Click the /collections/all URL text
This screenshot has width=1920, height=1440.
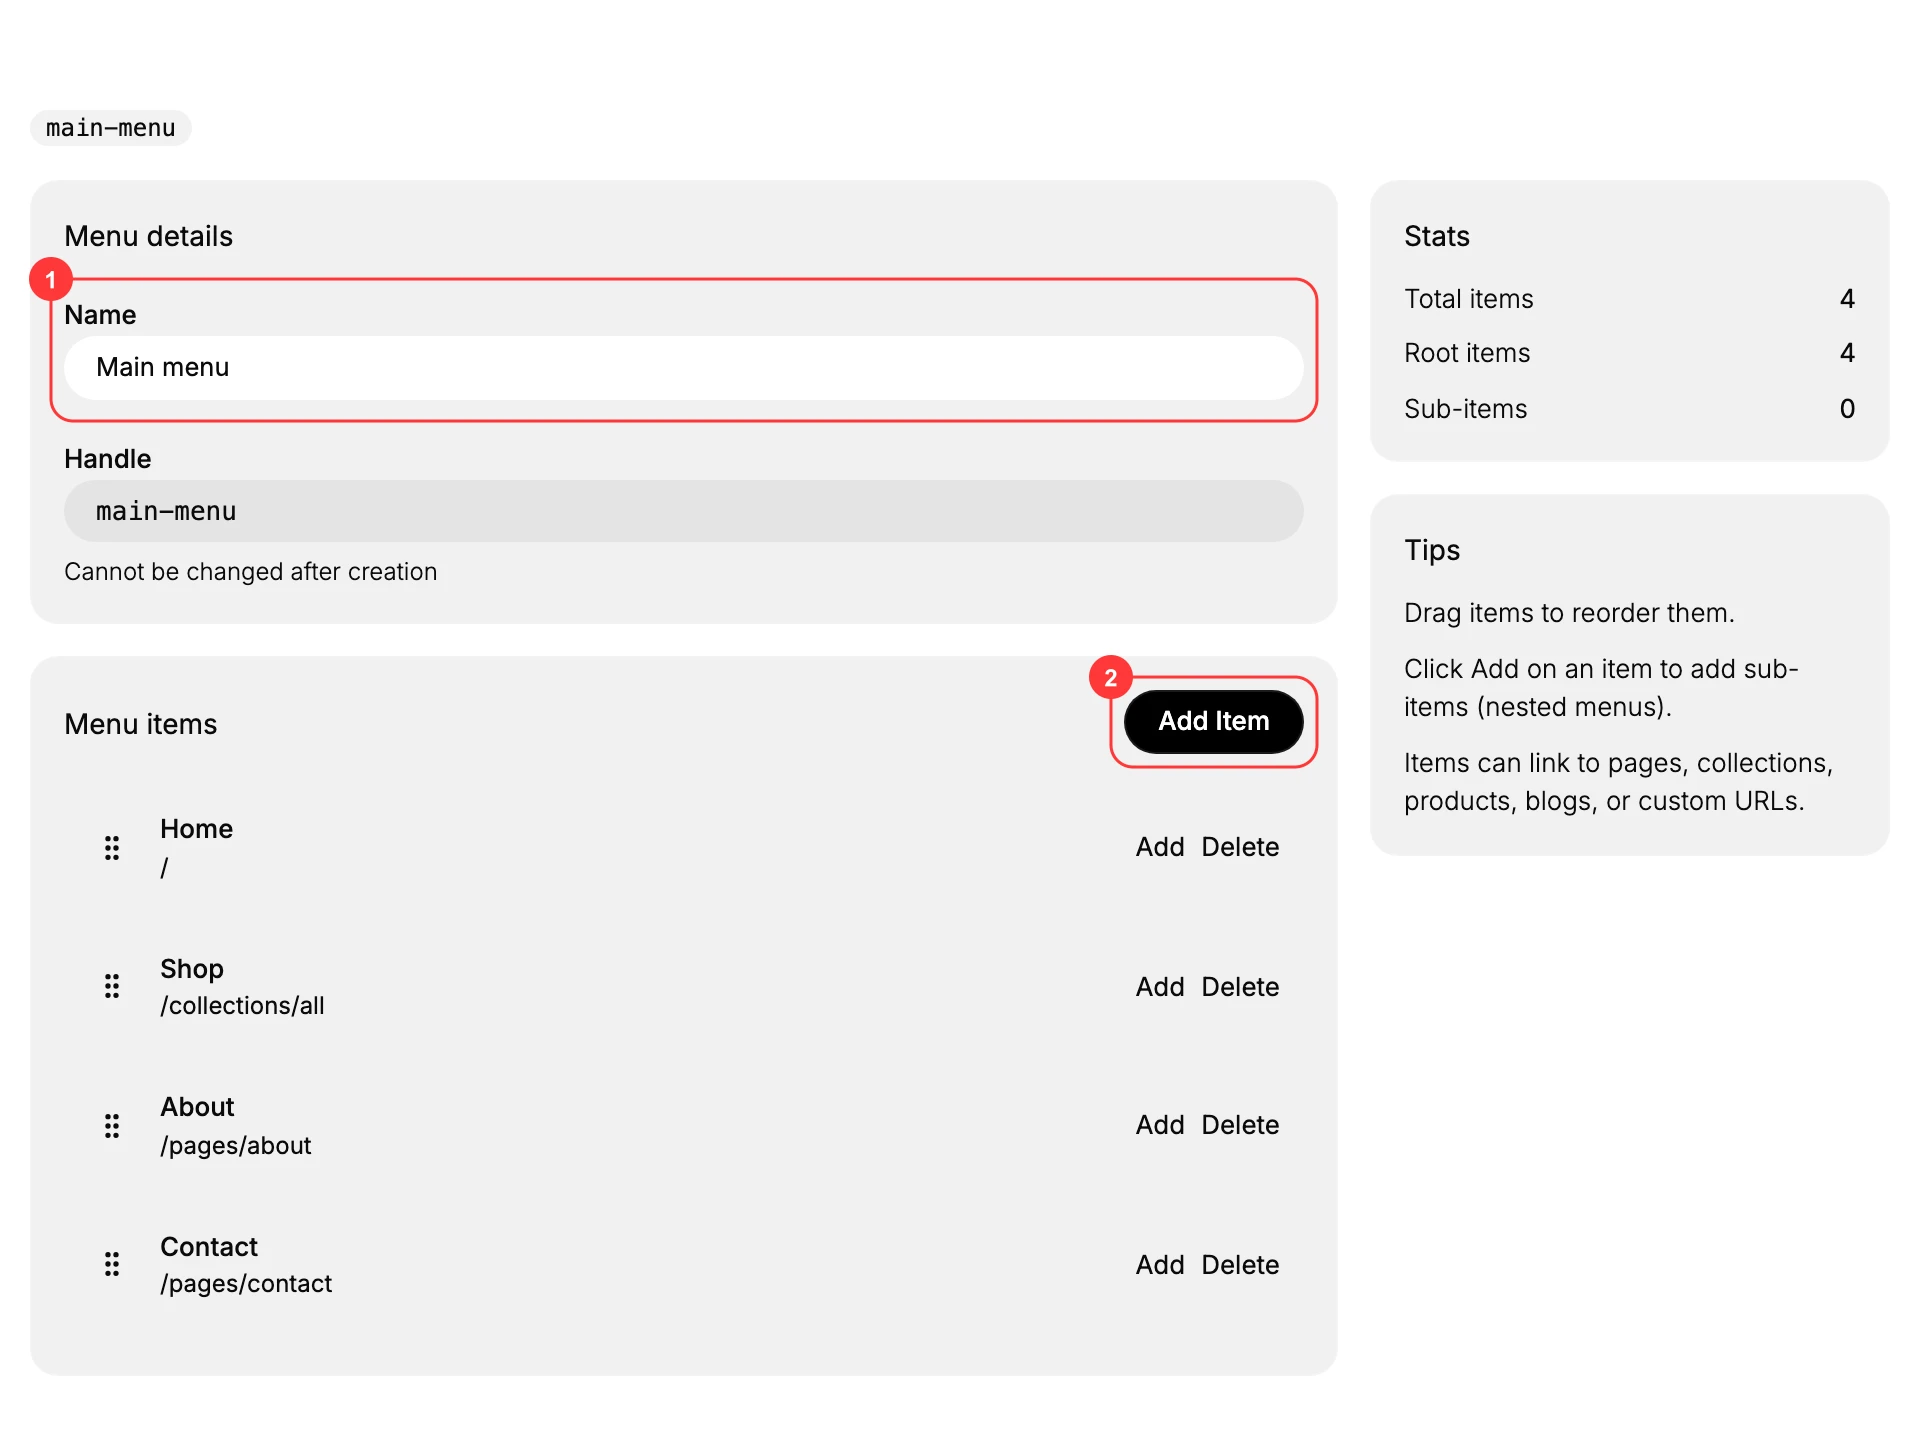(242, 1005)
